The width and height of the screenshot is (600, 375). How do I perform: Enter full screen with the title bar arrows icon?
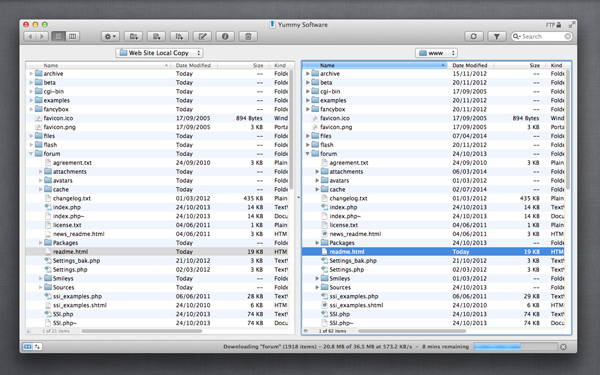(x=572, y=24)
